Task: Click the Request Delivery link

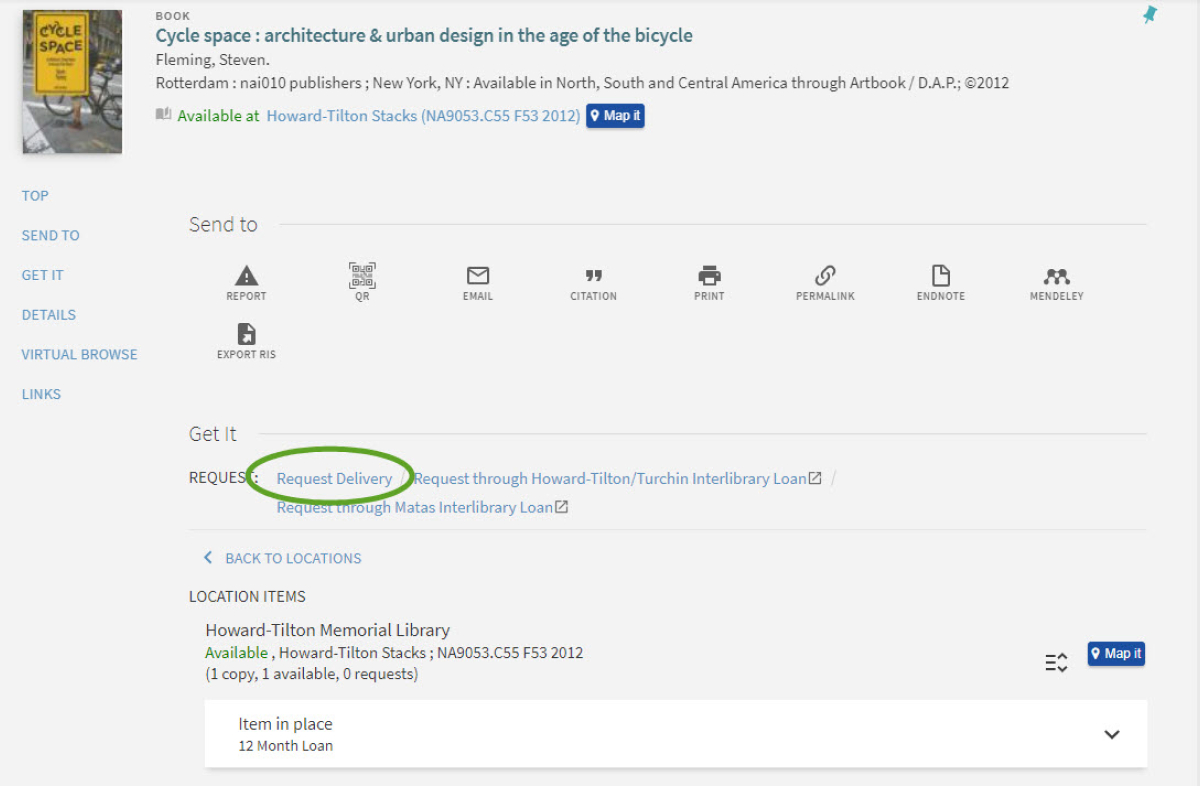Action: click(x=334, y=479)
